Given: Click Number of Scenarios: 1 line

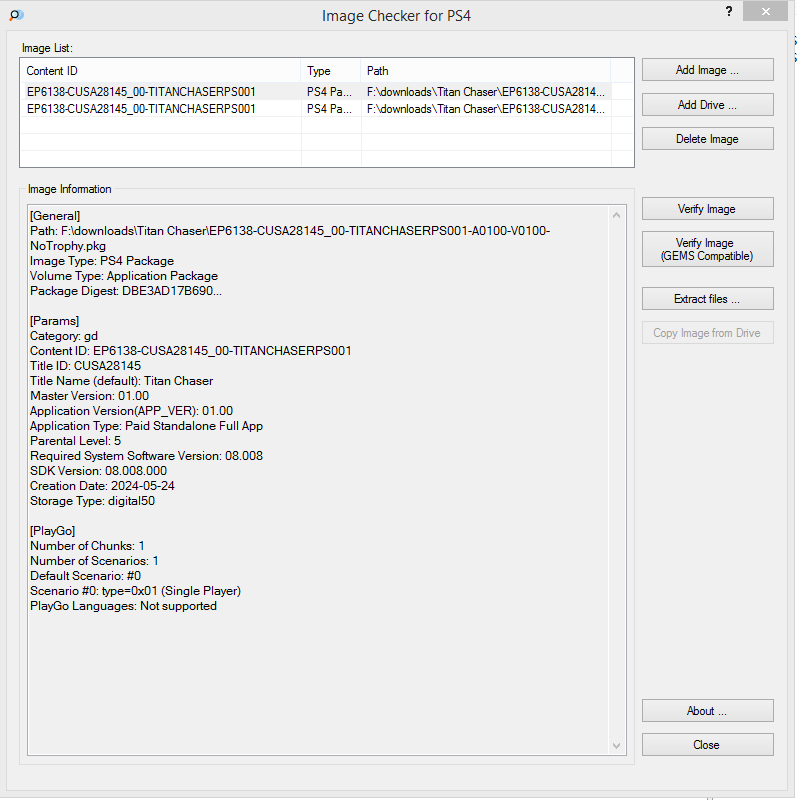Looking at the screenshot, I should click(94, 561).
